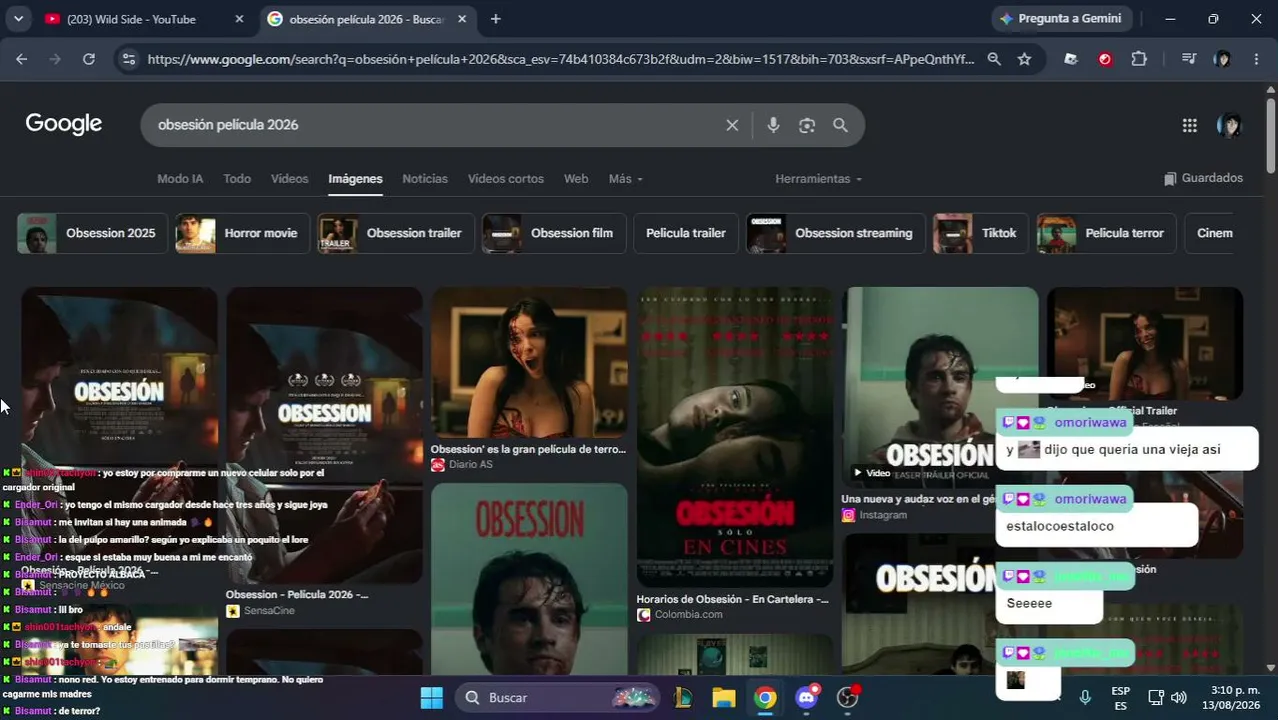Select the Videos cortos tab
The height and width of the screenshot is (720, 1278).
point(506,179)
